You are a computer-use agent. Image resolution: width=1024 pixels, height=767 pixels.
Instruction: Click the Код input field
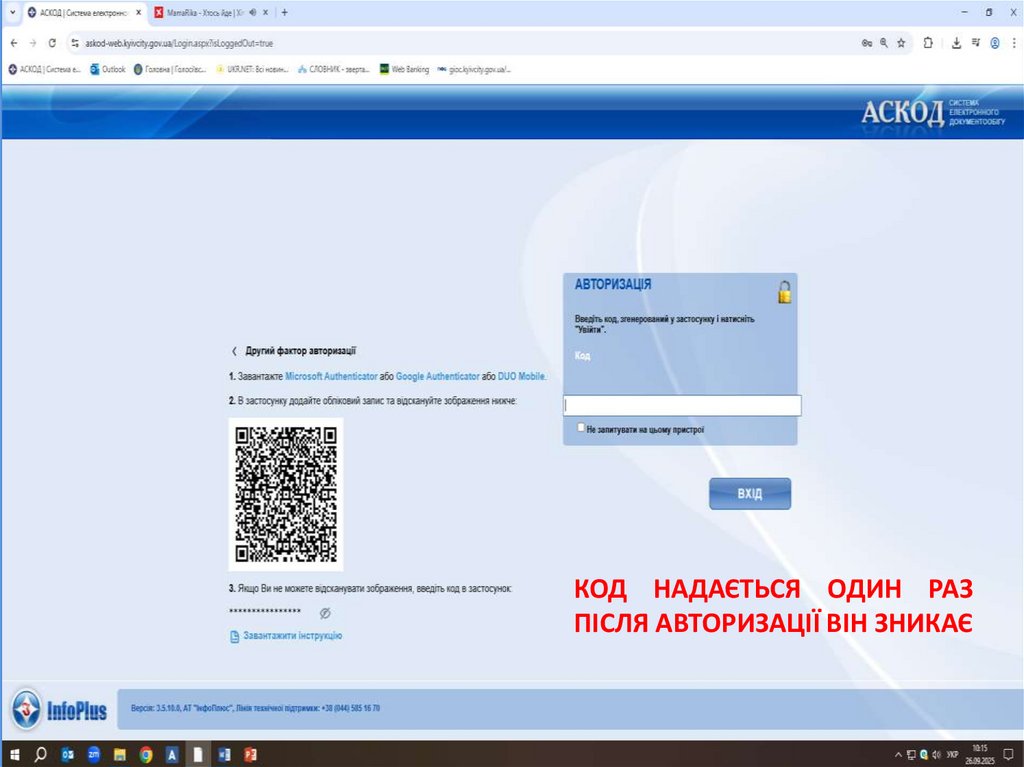[682, 405]
